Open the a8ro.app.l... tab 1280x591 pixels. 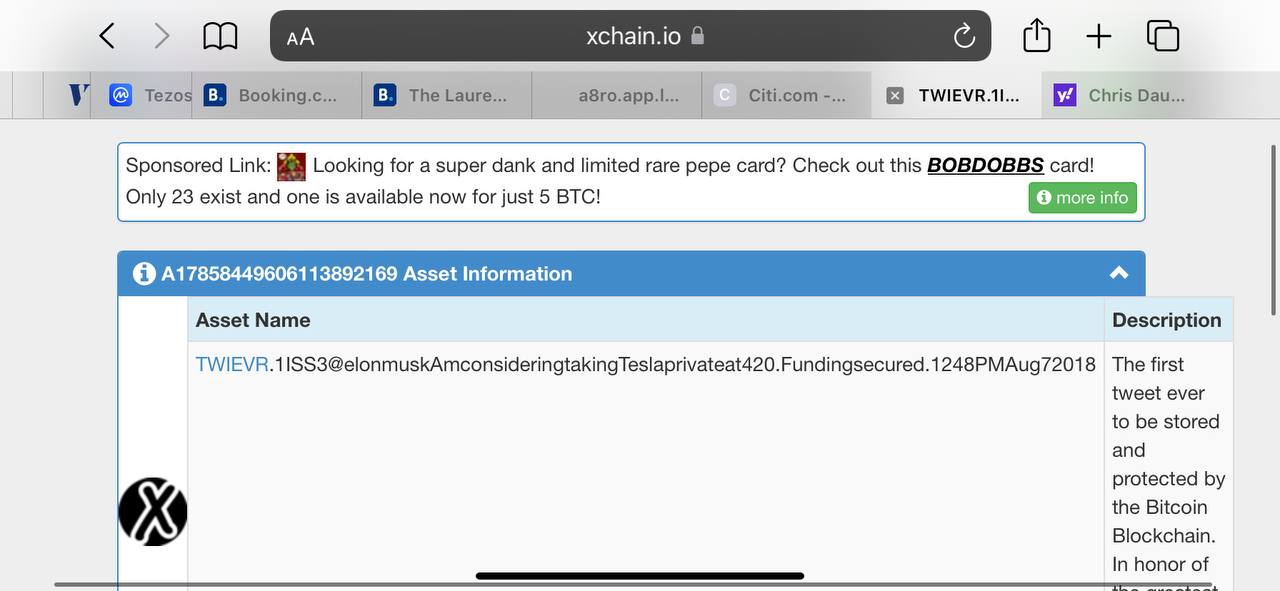click(617, 95)
